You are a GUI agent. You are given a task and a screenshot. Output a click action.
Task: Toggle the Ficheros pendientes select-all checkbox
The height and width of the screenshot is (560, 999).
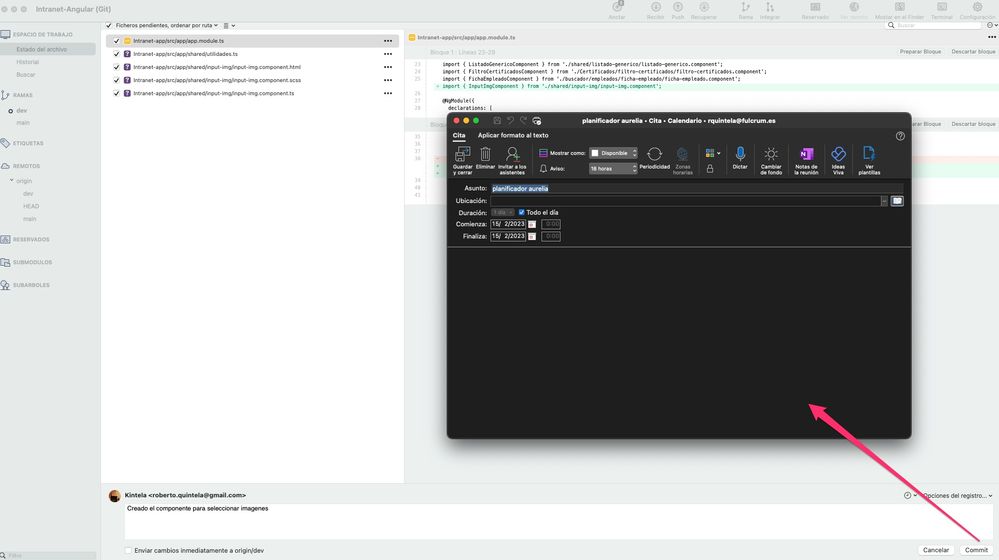point(109,25)
